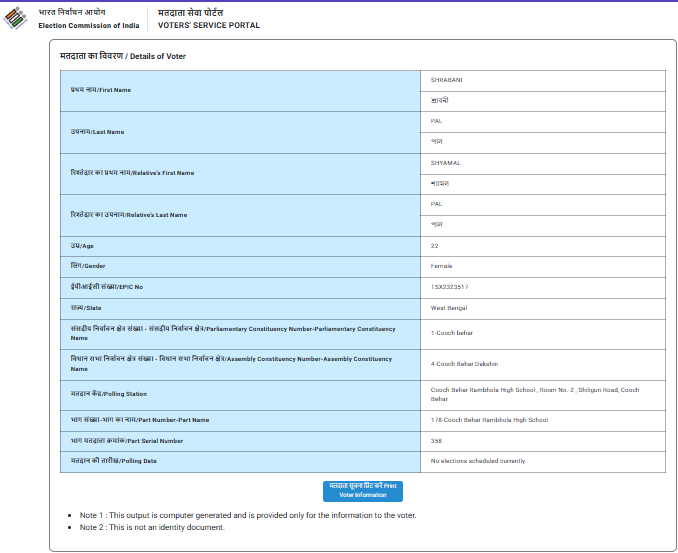
Task: Click the relative's first name value SHYAMAL
Action: pyautogui.click(x=445, y=162)
